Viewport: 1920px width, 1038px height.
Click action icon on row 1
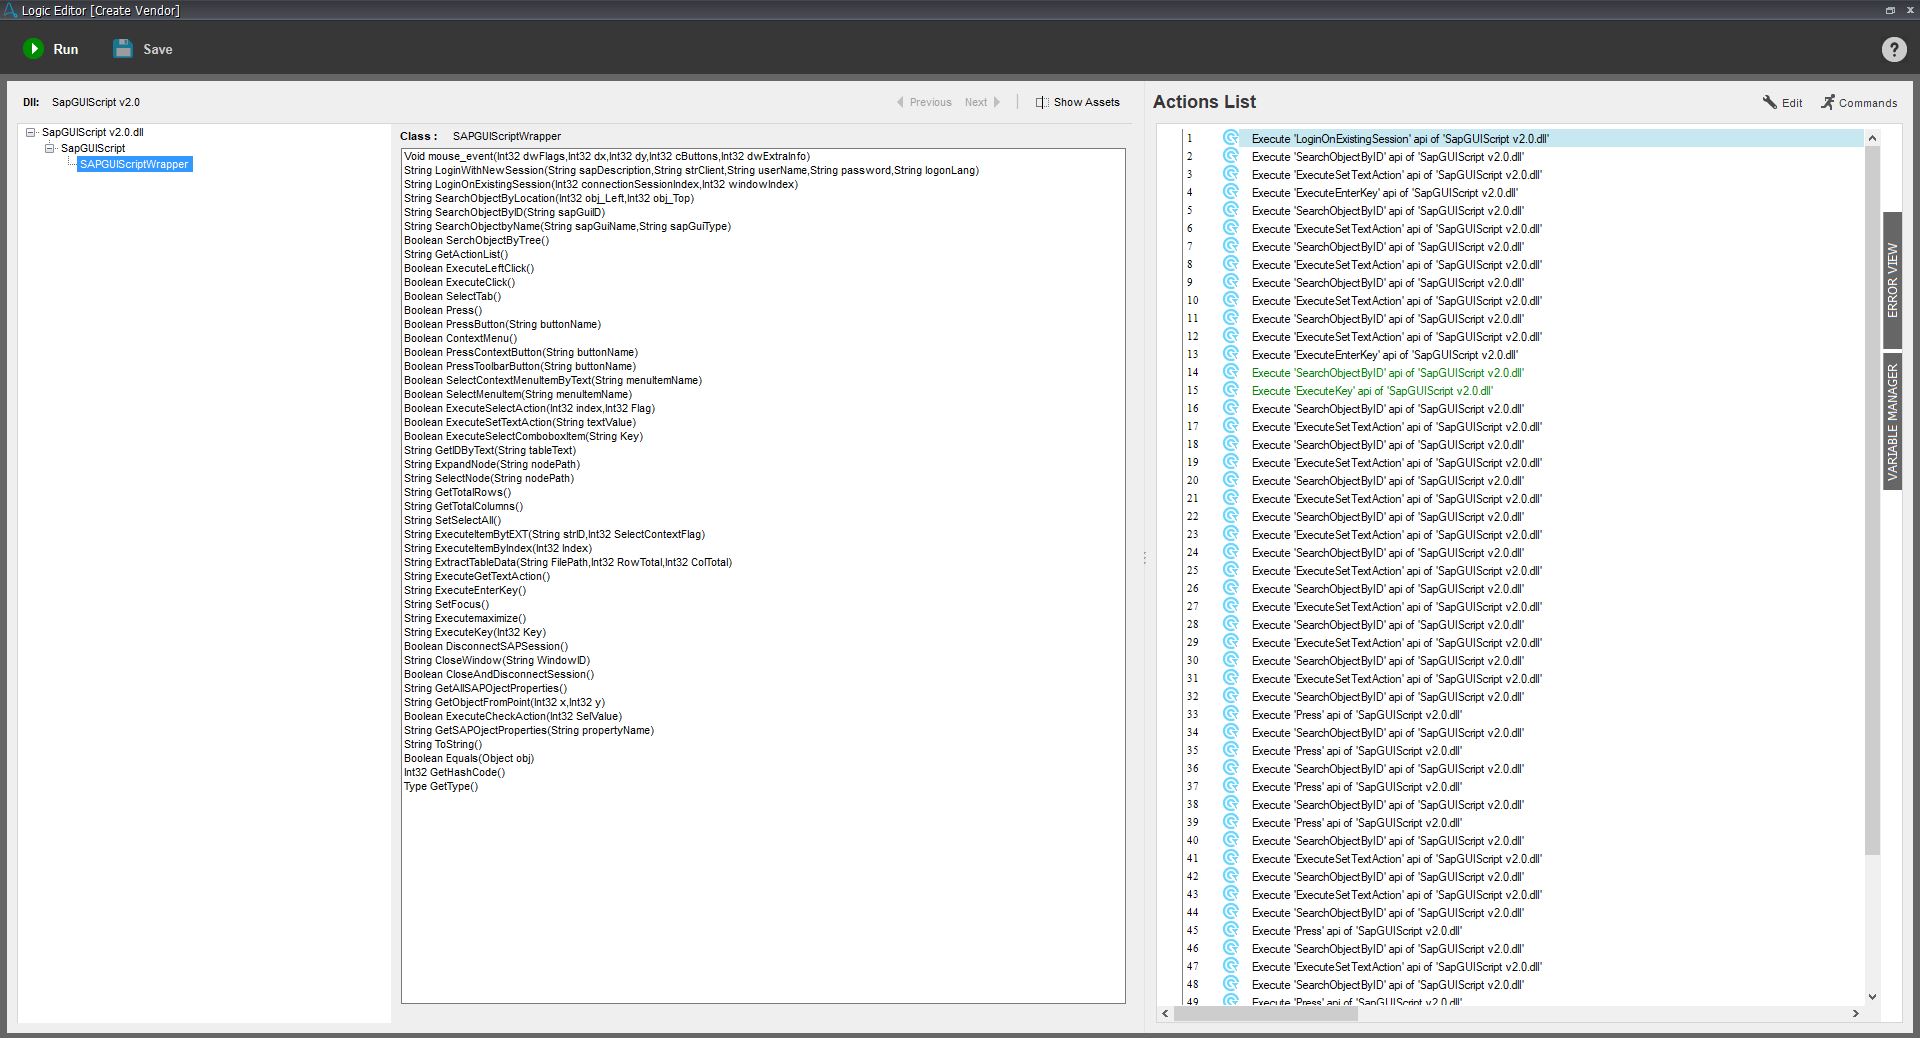pos(1230,139)
